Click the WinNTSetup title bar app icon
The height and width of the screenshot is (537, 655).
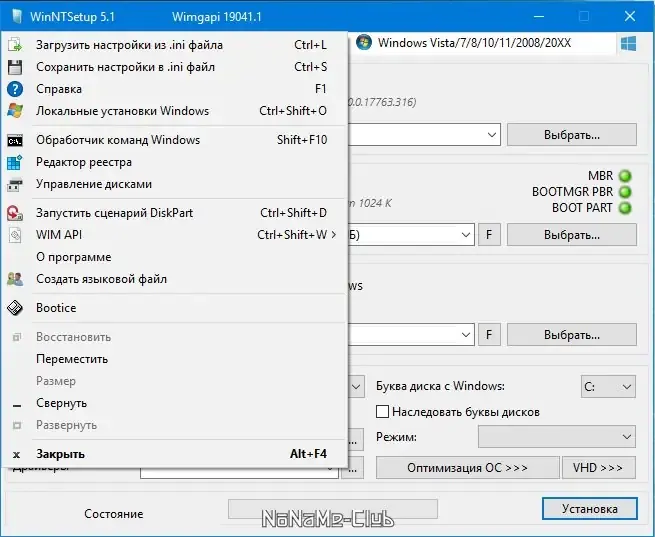pyautogui.click(x=17, y=16)
